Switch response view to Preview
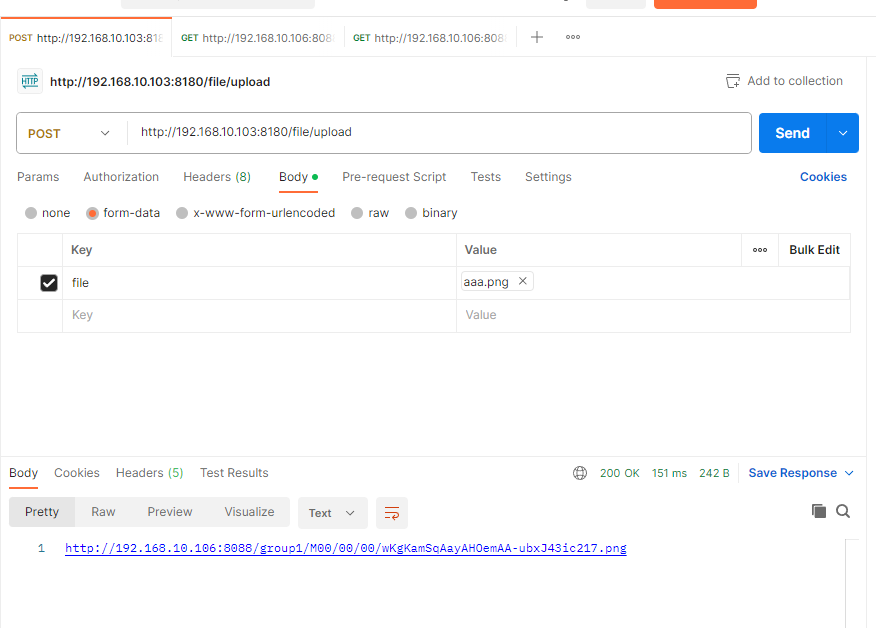Viewport: 876px width, 628px height. click(170, 512)
